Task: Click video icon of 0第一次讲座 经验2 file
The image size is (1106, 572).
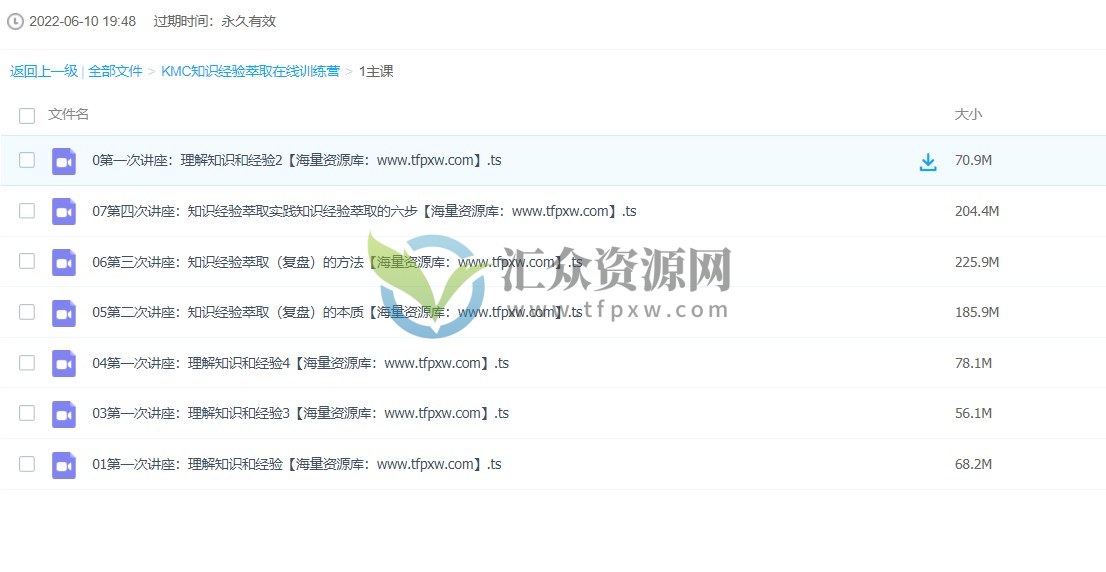Action: 64,161
